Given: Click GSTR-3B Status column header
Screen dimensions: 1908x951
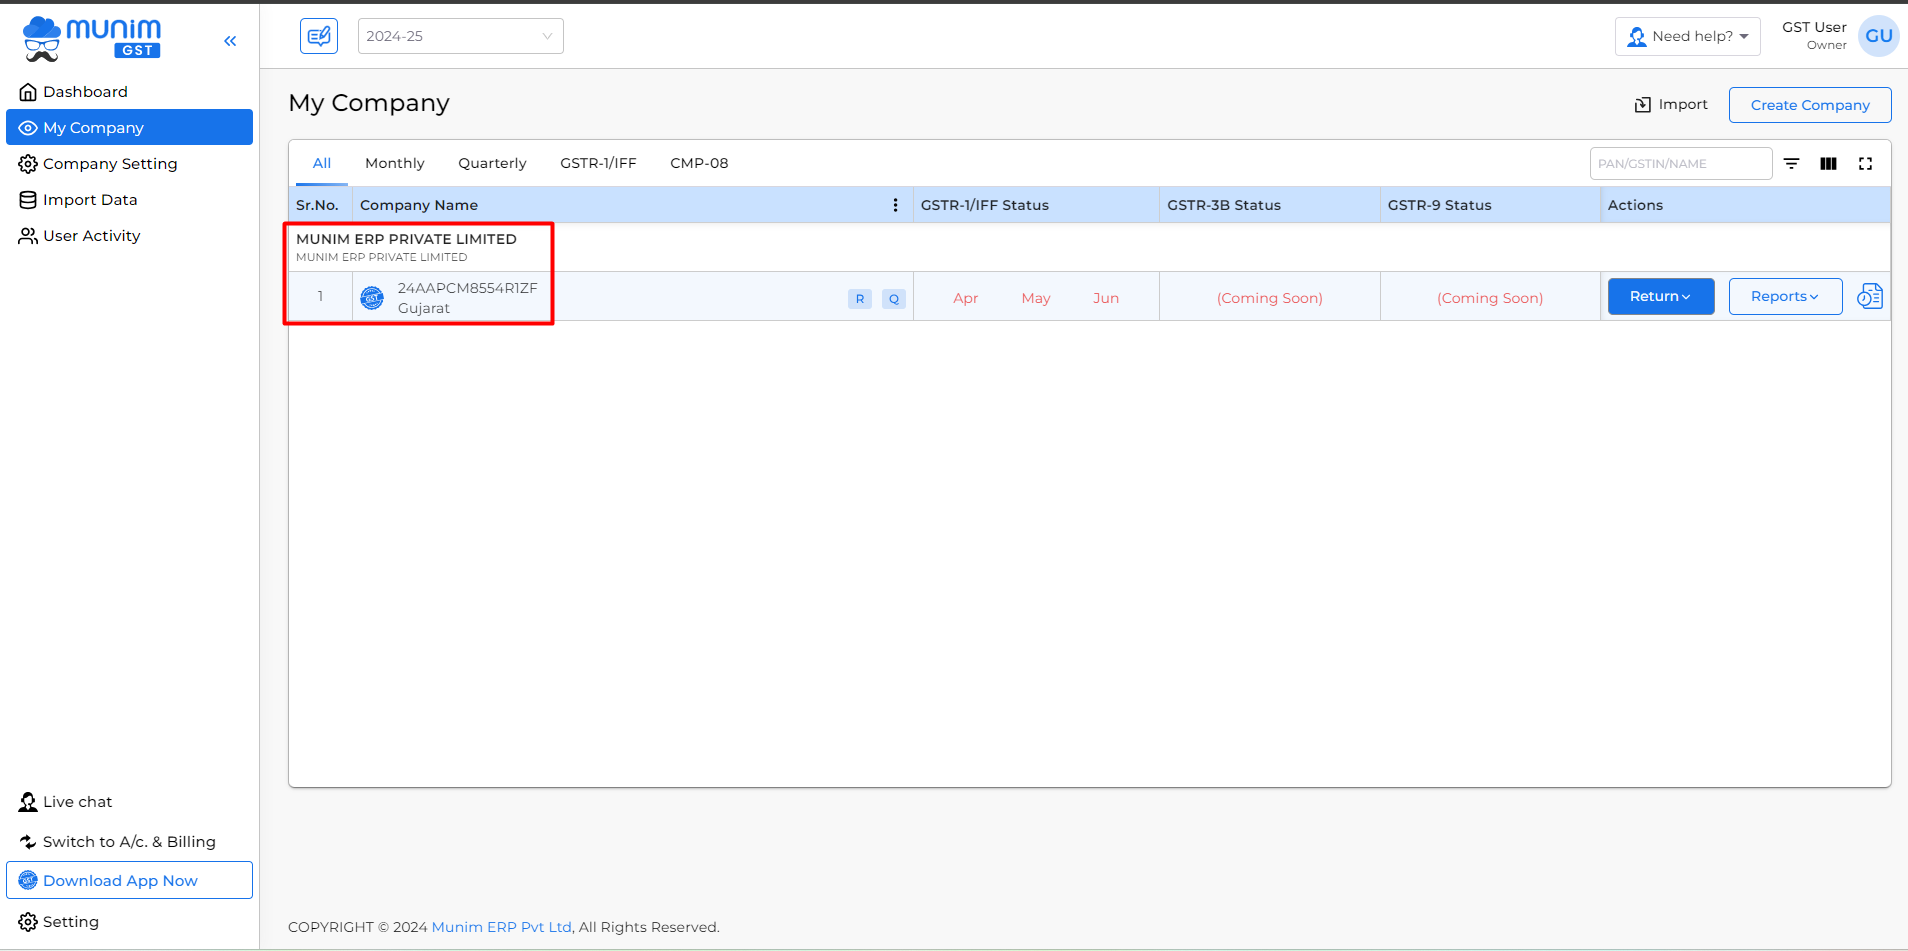Looking at the screenshot, I should click(x=1270, y=205).
